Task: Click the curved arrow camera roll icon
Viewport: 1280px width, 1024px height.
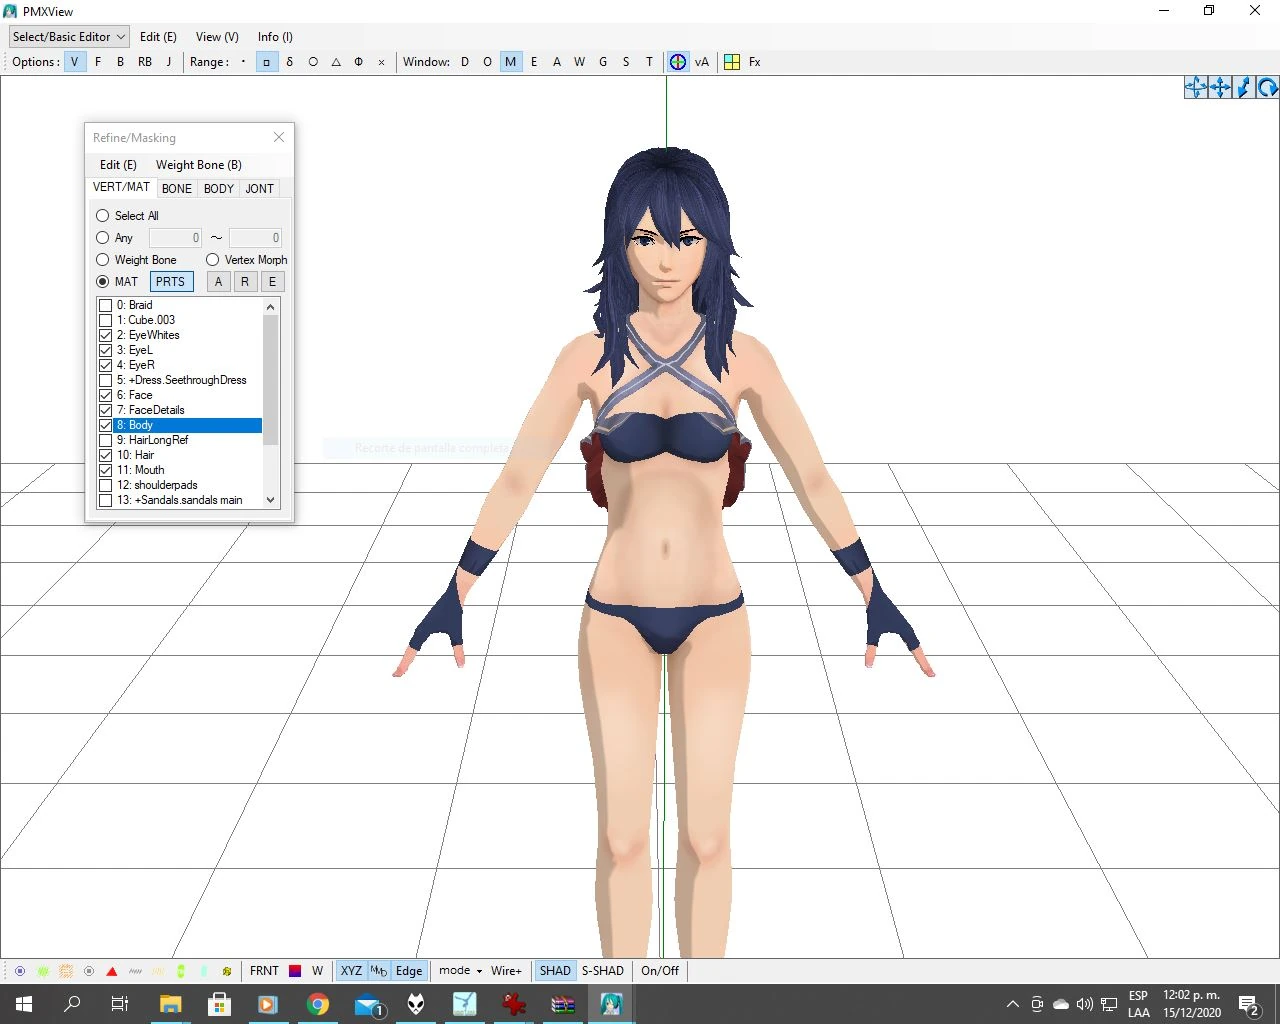Action: 1268,88
